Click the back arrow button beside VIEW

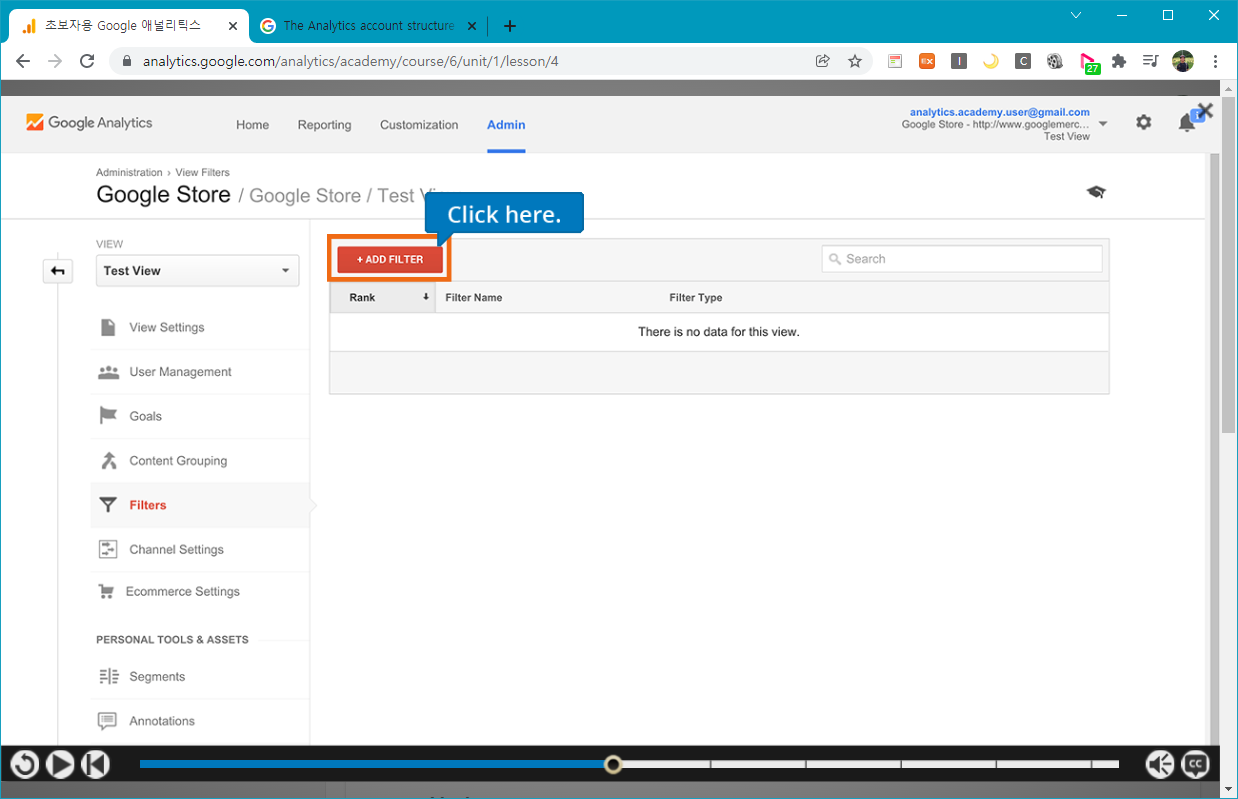click(x=58, y=271)
